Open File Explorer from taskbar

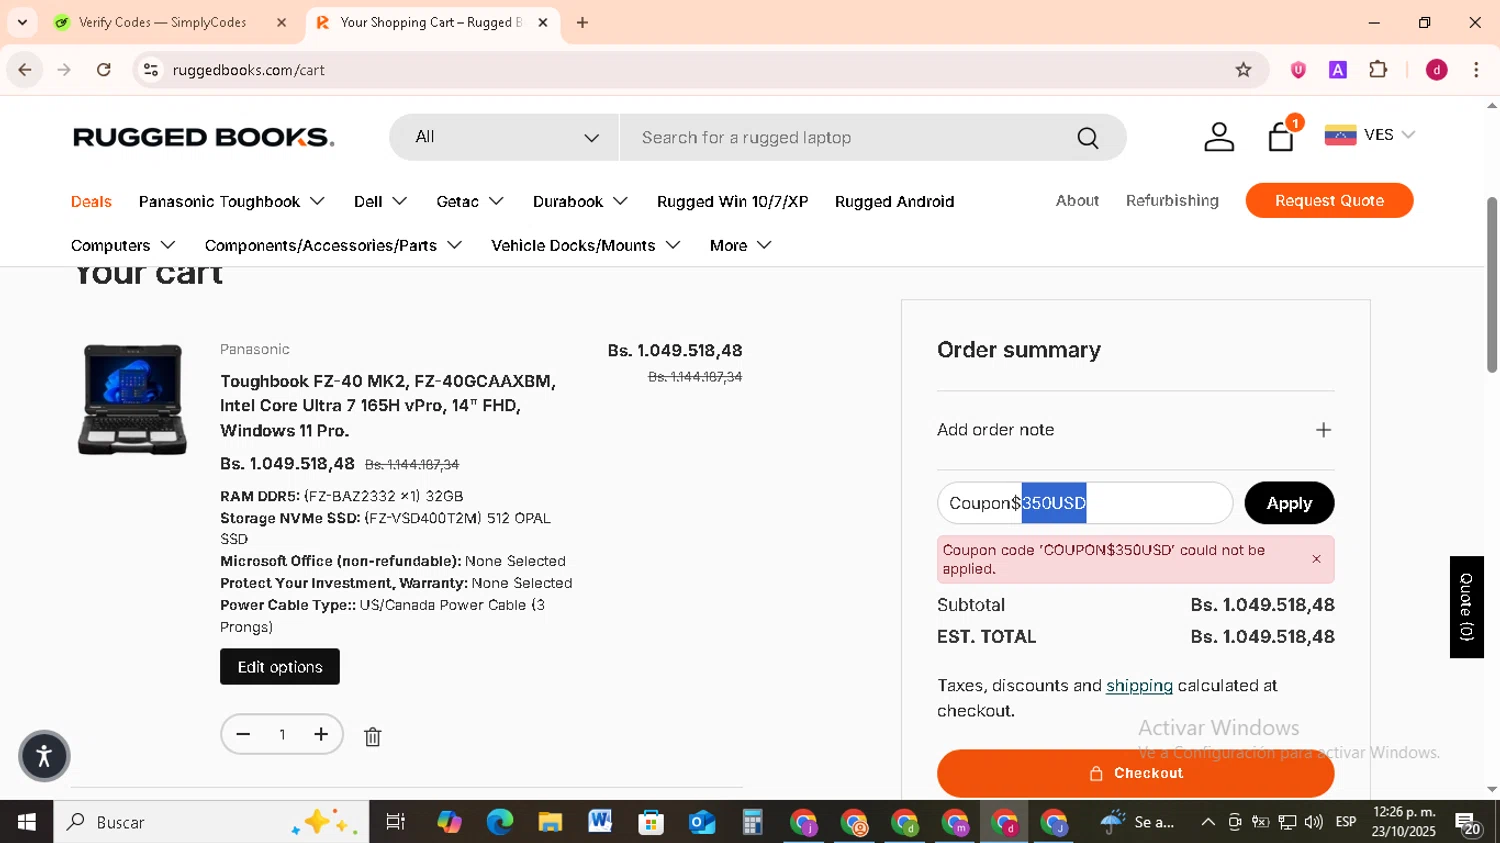pyautogui.click(x=550, y=822)
